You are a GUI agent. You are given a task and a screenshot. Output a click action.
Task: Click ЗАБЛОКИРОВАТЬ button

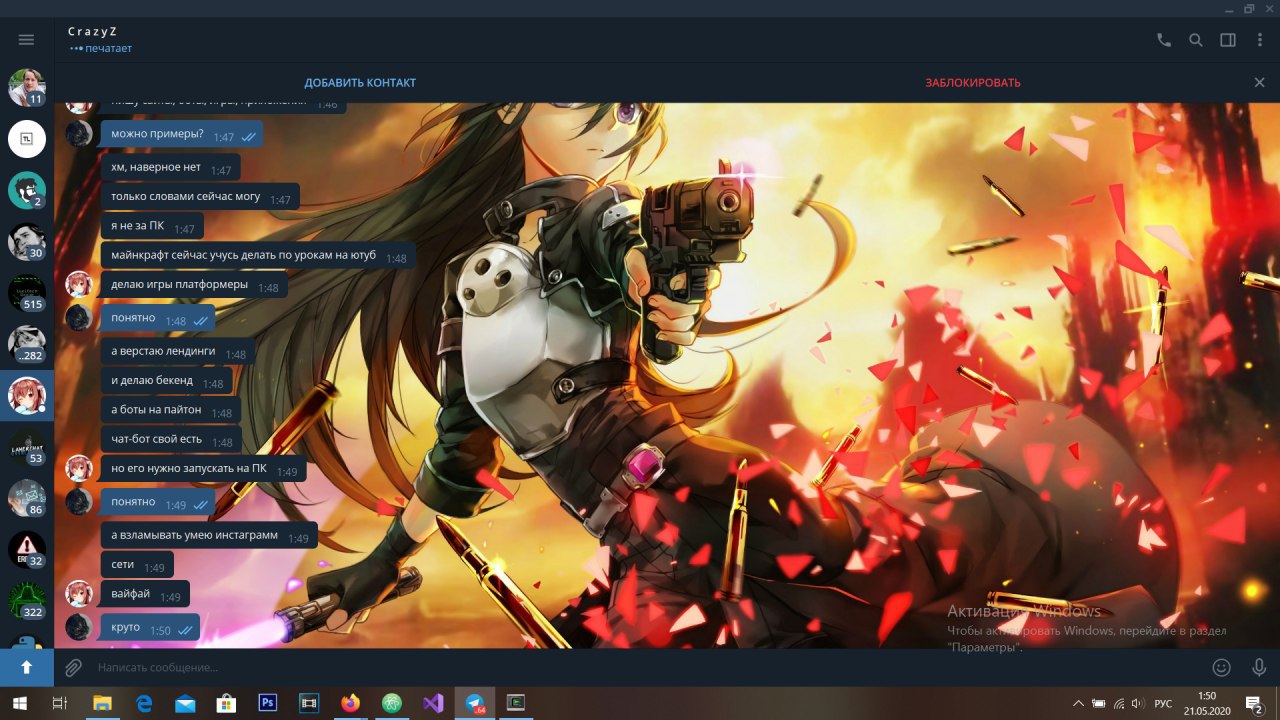tap(973, 83)
